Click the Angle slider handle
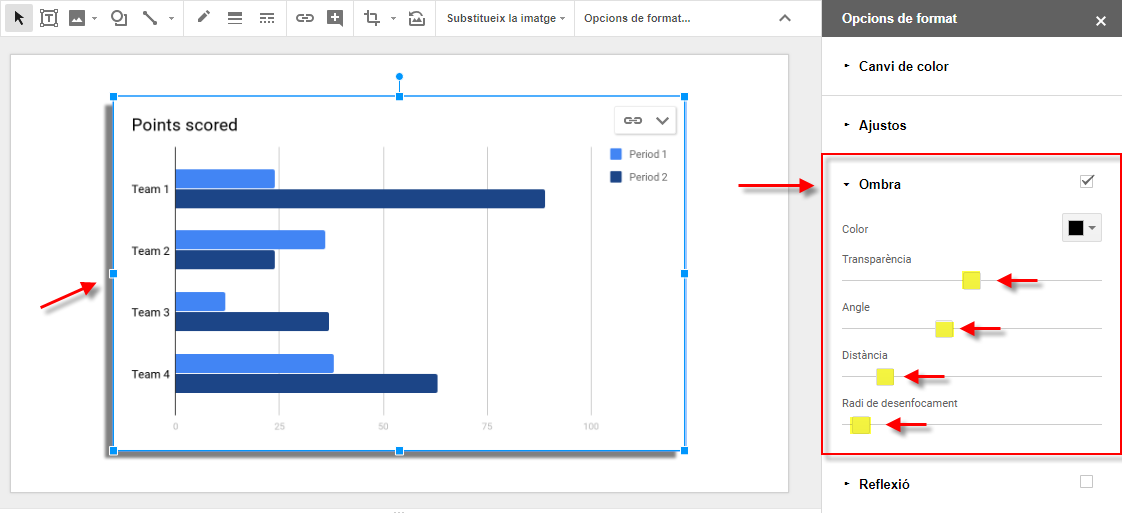This screenshot has width=1122, height=513. (944, 329)
